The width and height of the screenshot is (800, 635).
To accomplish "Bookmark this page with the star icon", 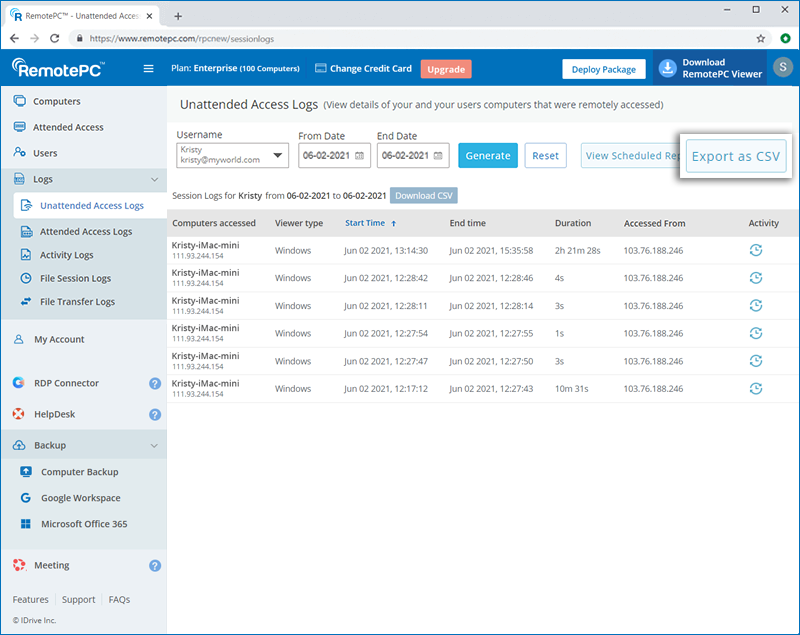I will pyautogui.click(x=761, y=38).
